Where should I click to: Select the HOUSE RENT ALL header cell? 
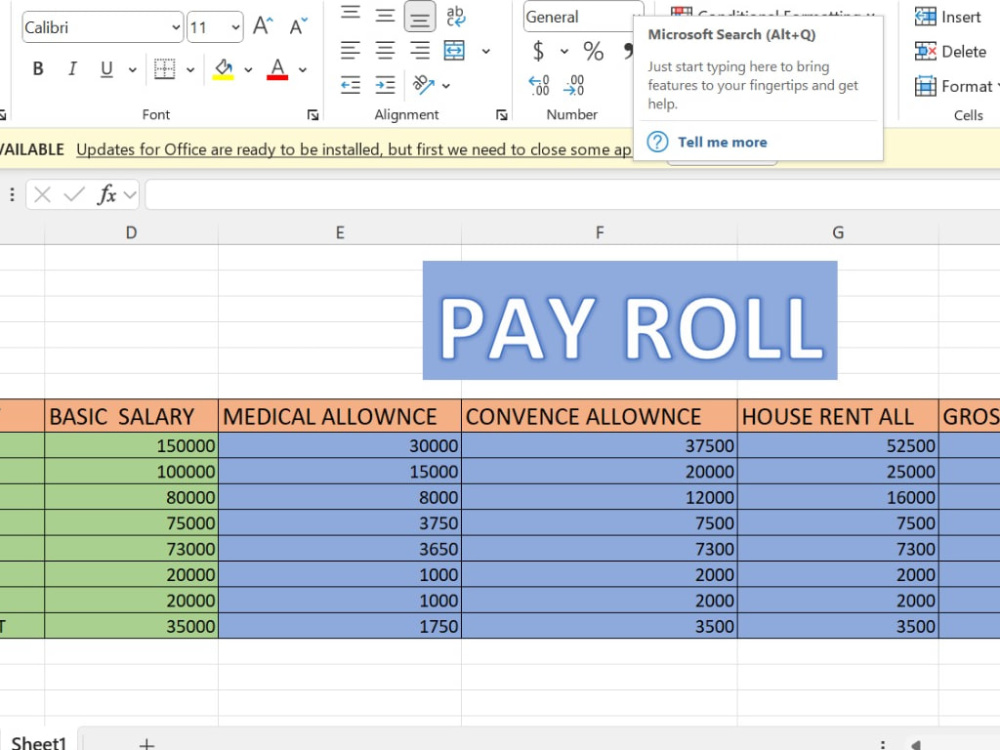tap(838, 416)
